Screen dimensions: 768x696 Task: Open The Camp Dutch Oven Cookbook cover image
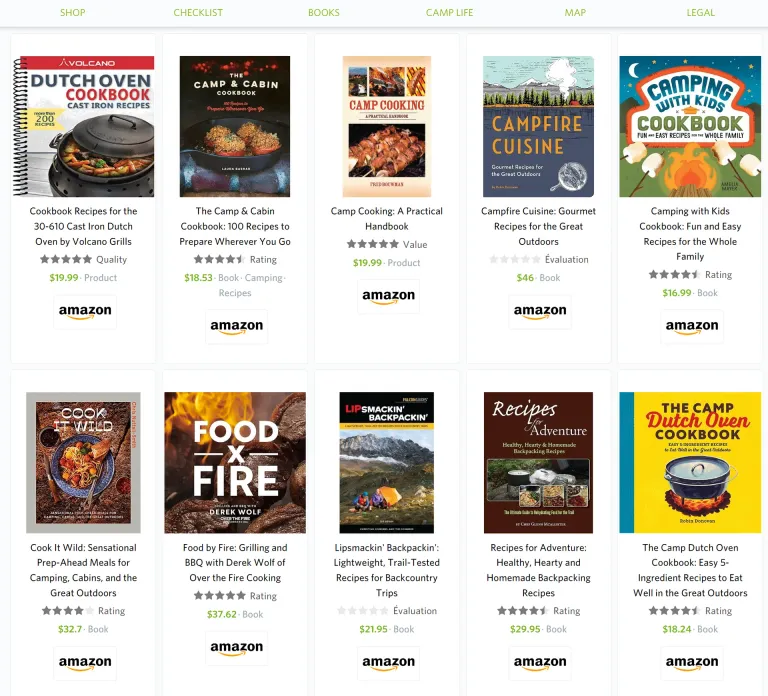[x=690, y=462]
